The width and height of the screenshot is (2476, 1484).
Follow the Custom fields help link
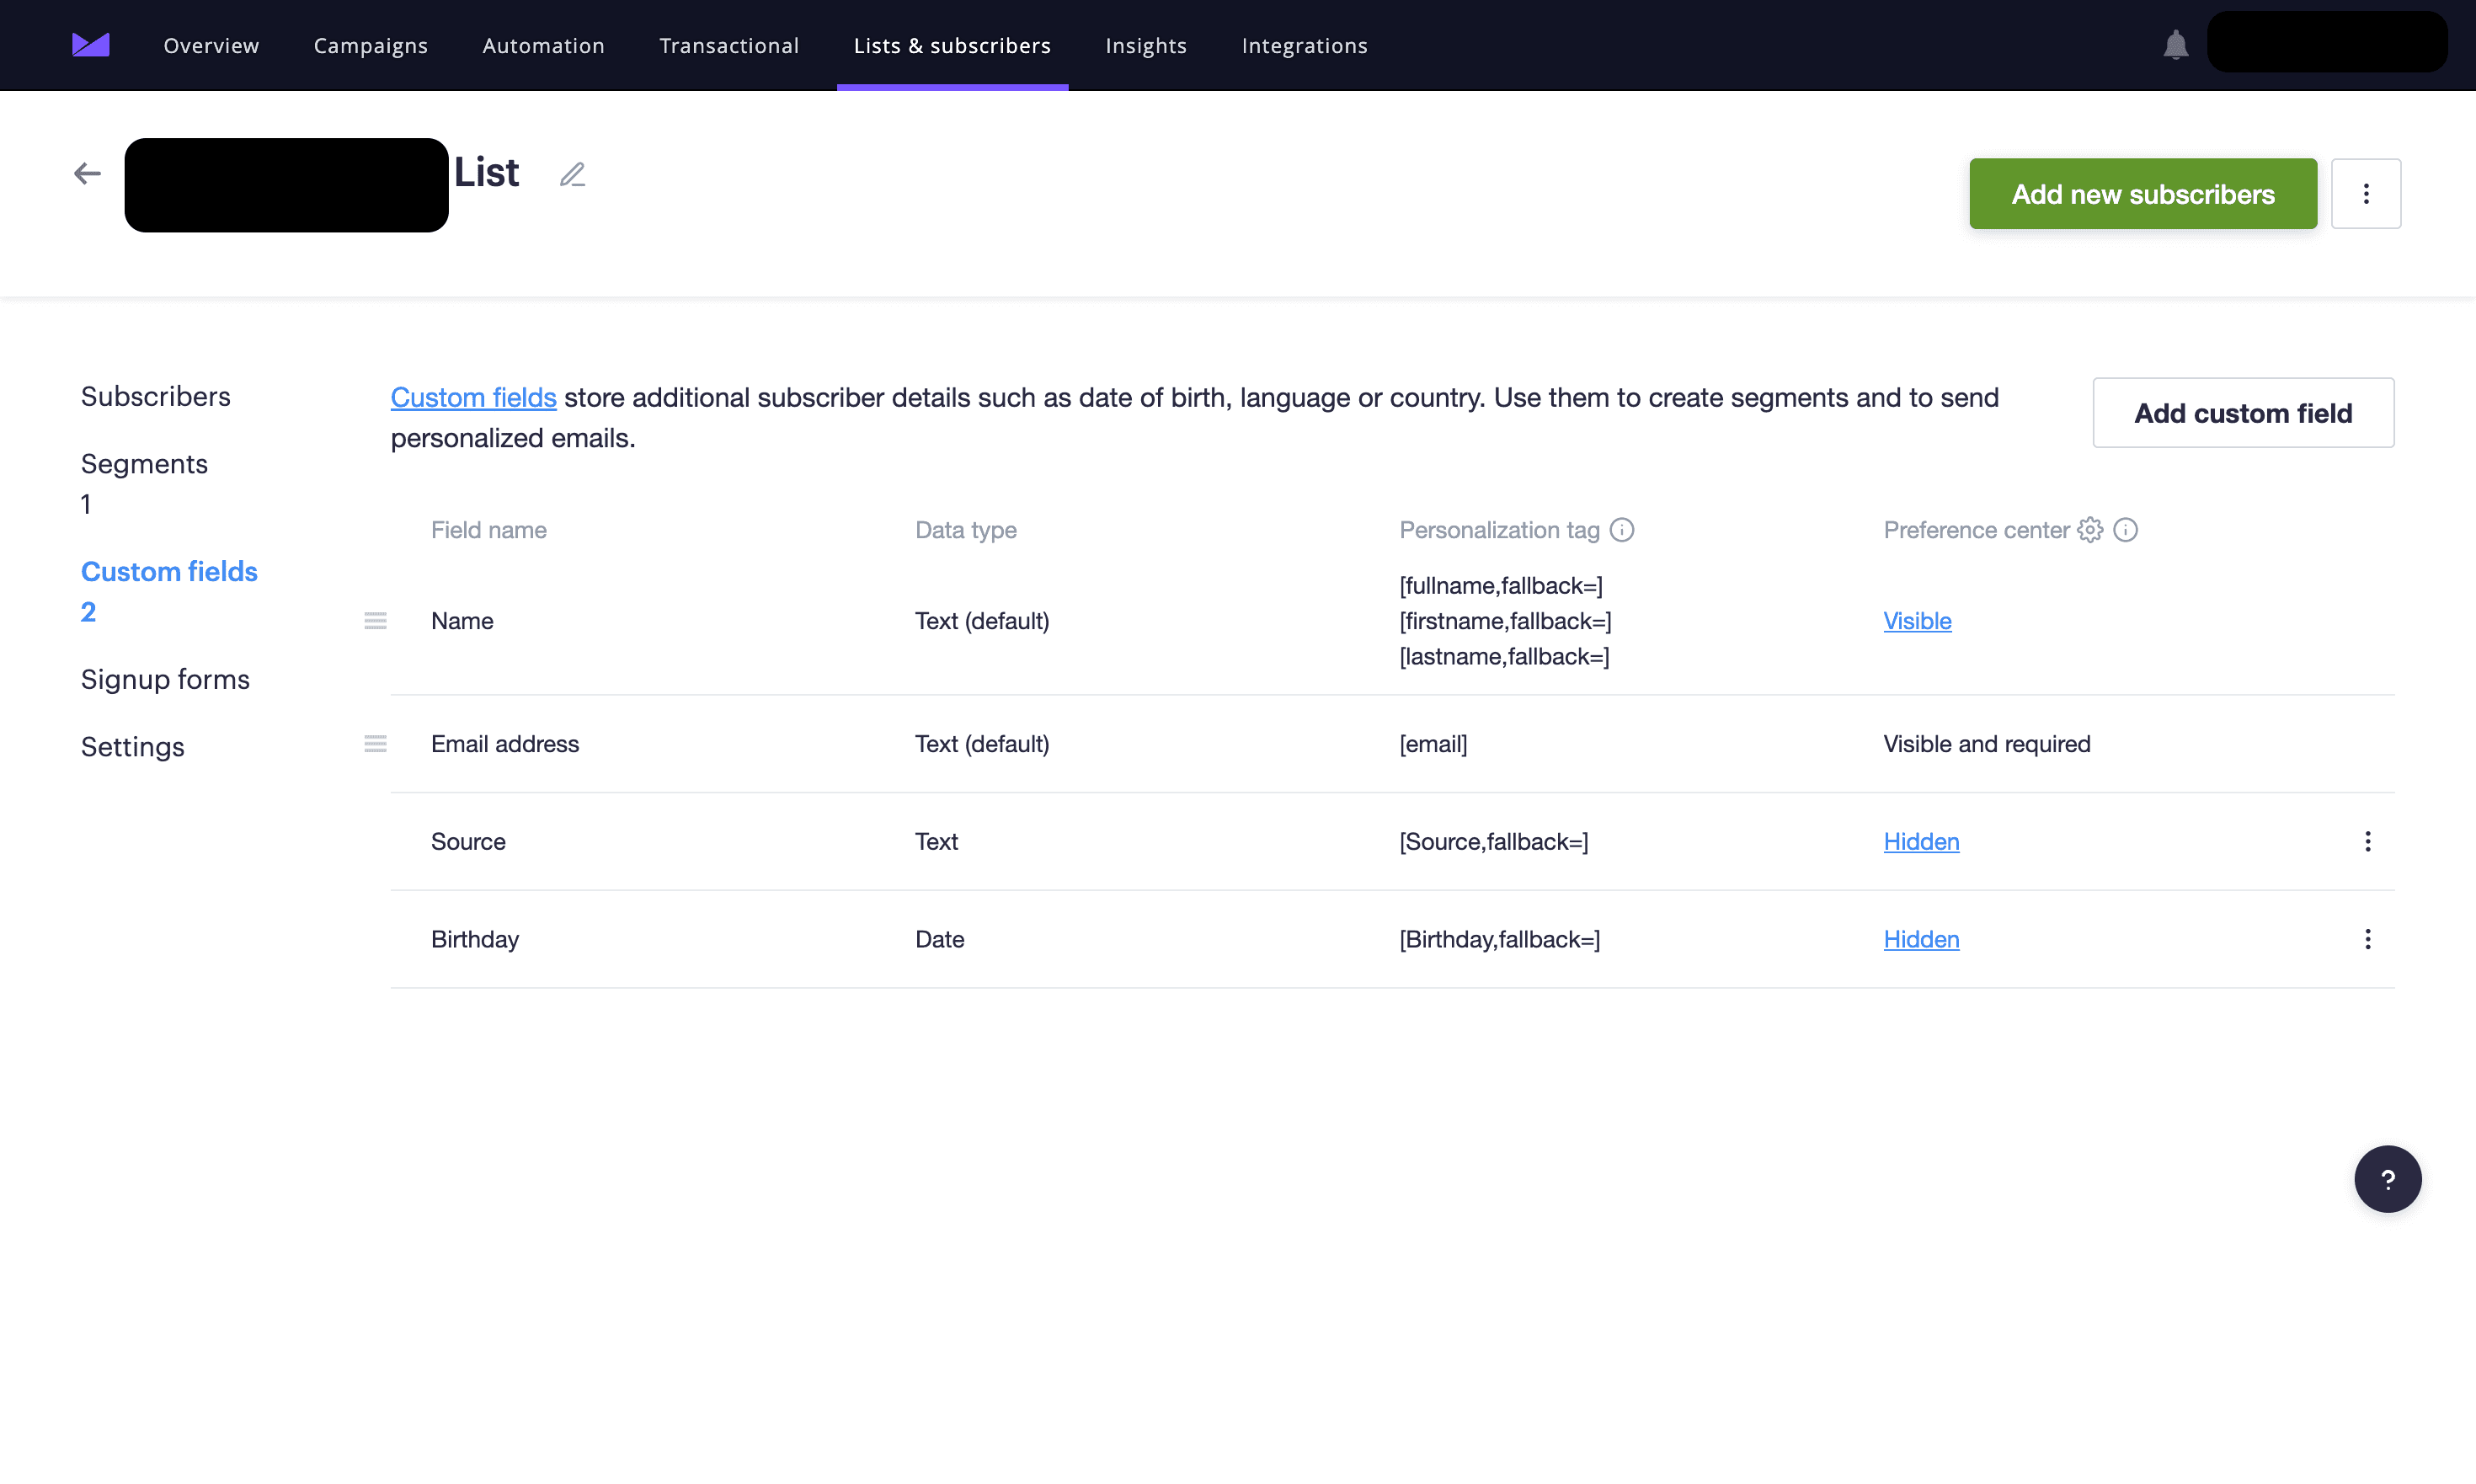coord(473,398)
